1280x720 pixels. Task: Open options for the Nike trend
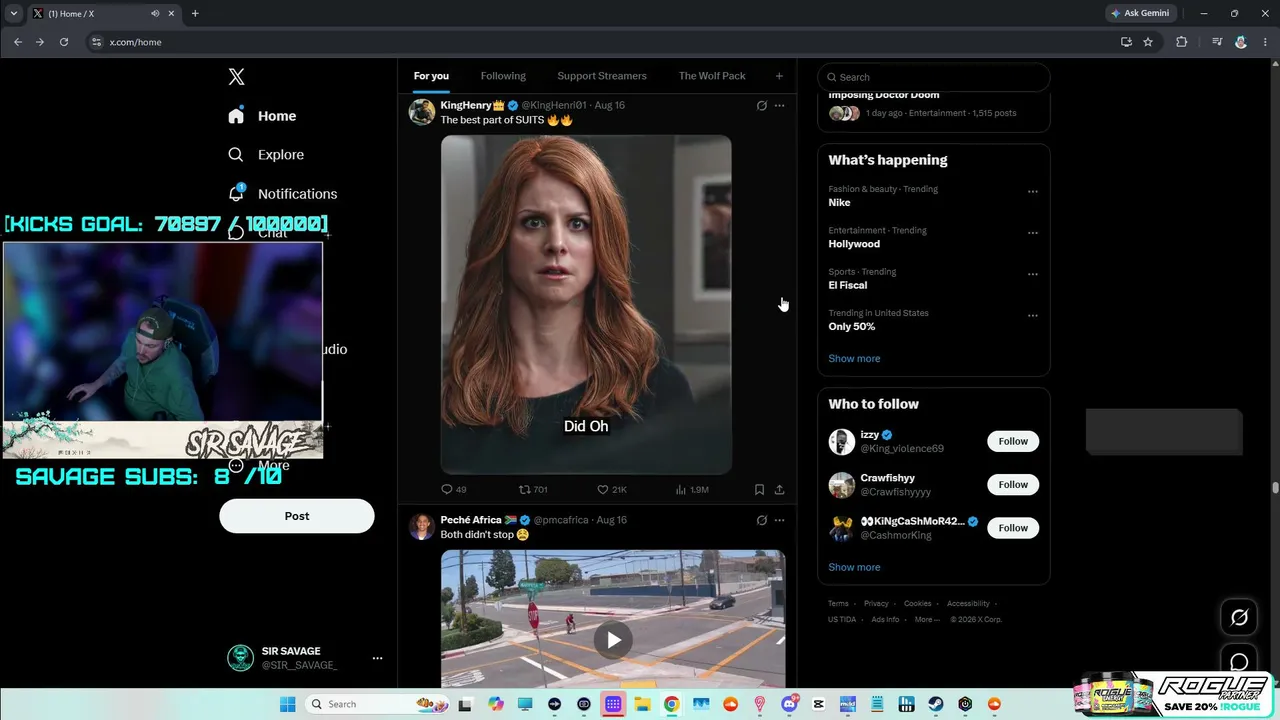(1033, 192)
